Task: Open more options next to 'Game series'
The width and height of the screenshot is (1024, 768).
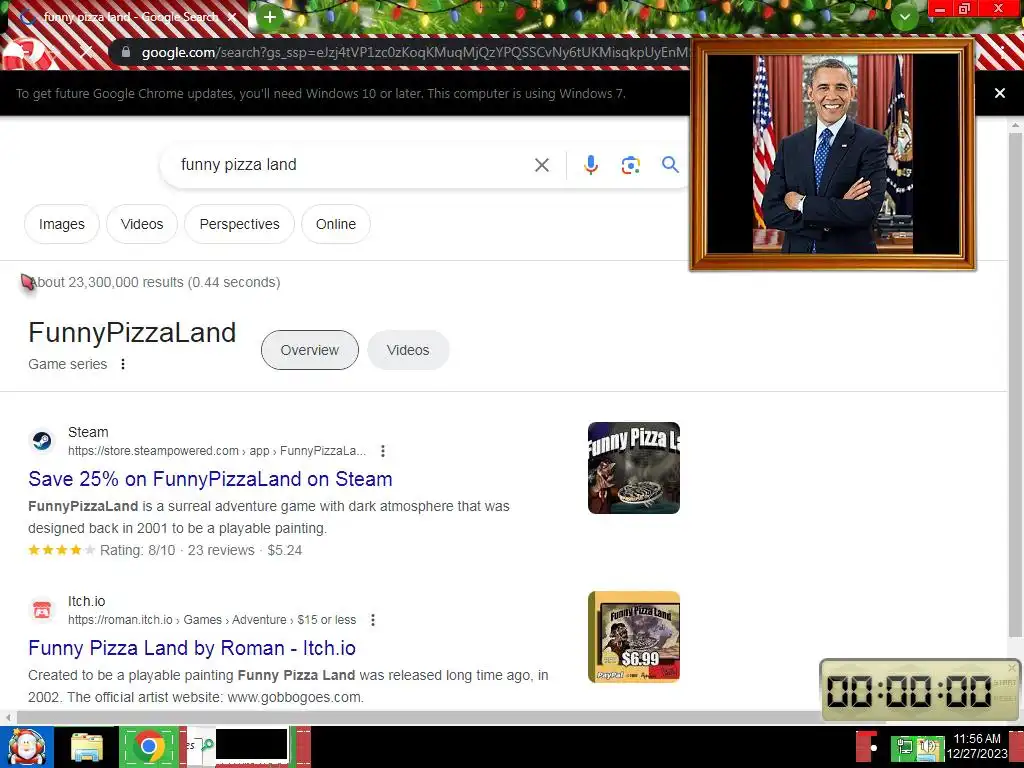Action: (123, 364)
